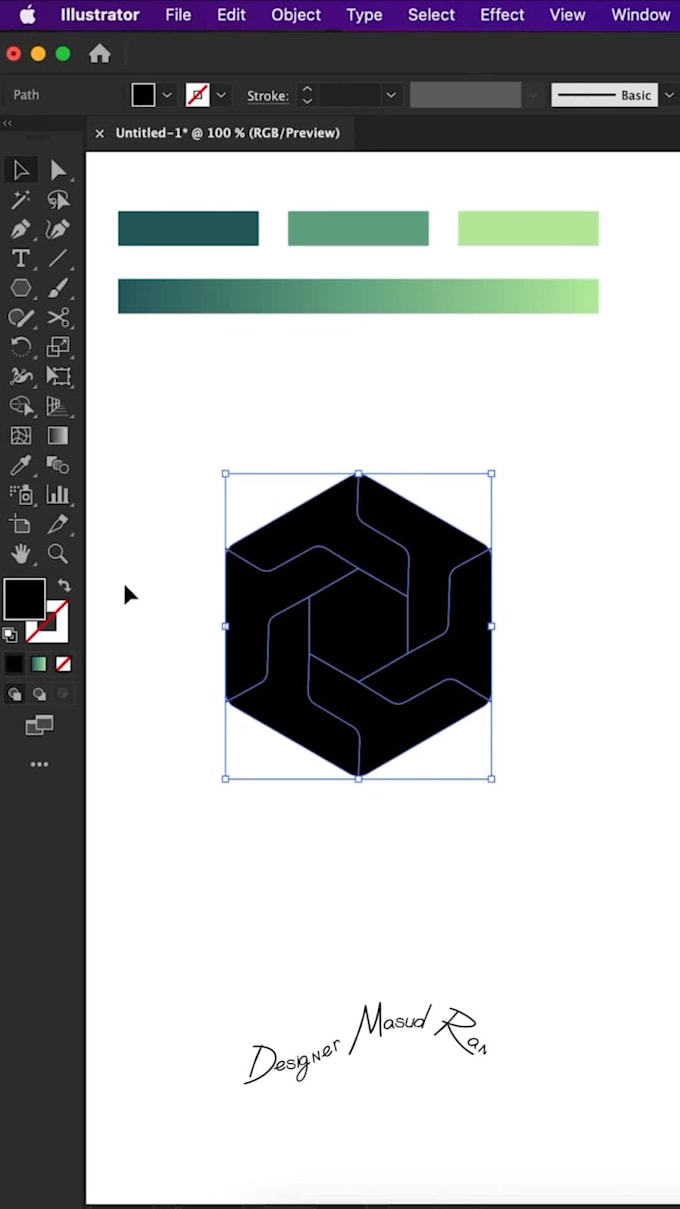Select the Curvature tool

tap(58, 229)
